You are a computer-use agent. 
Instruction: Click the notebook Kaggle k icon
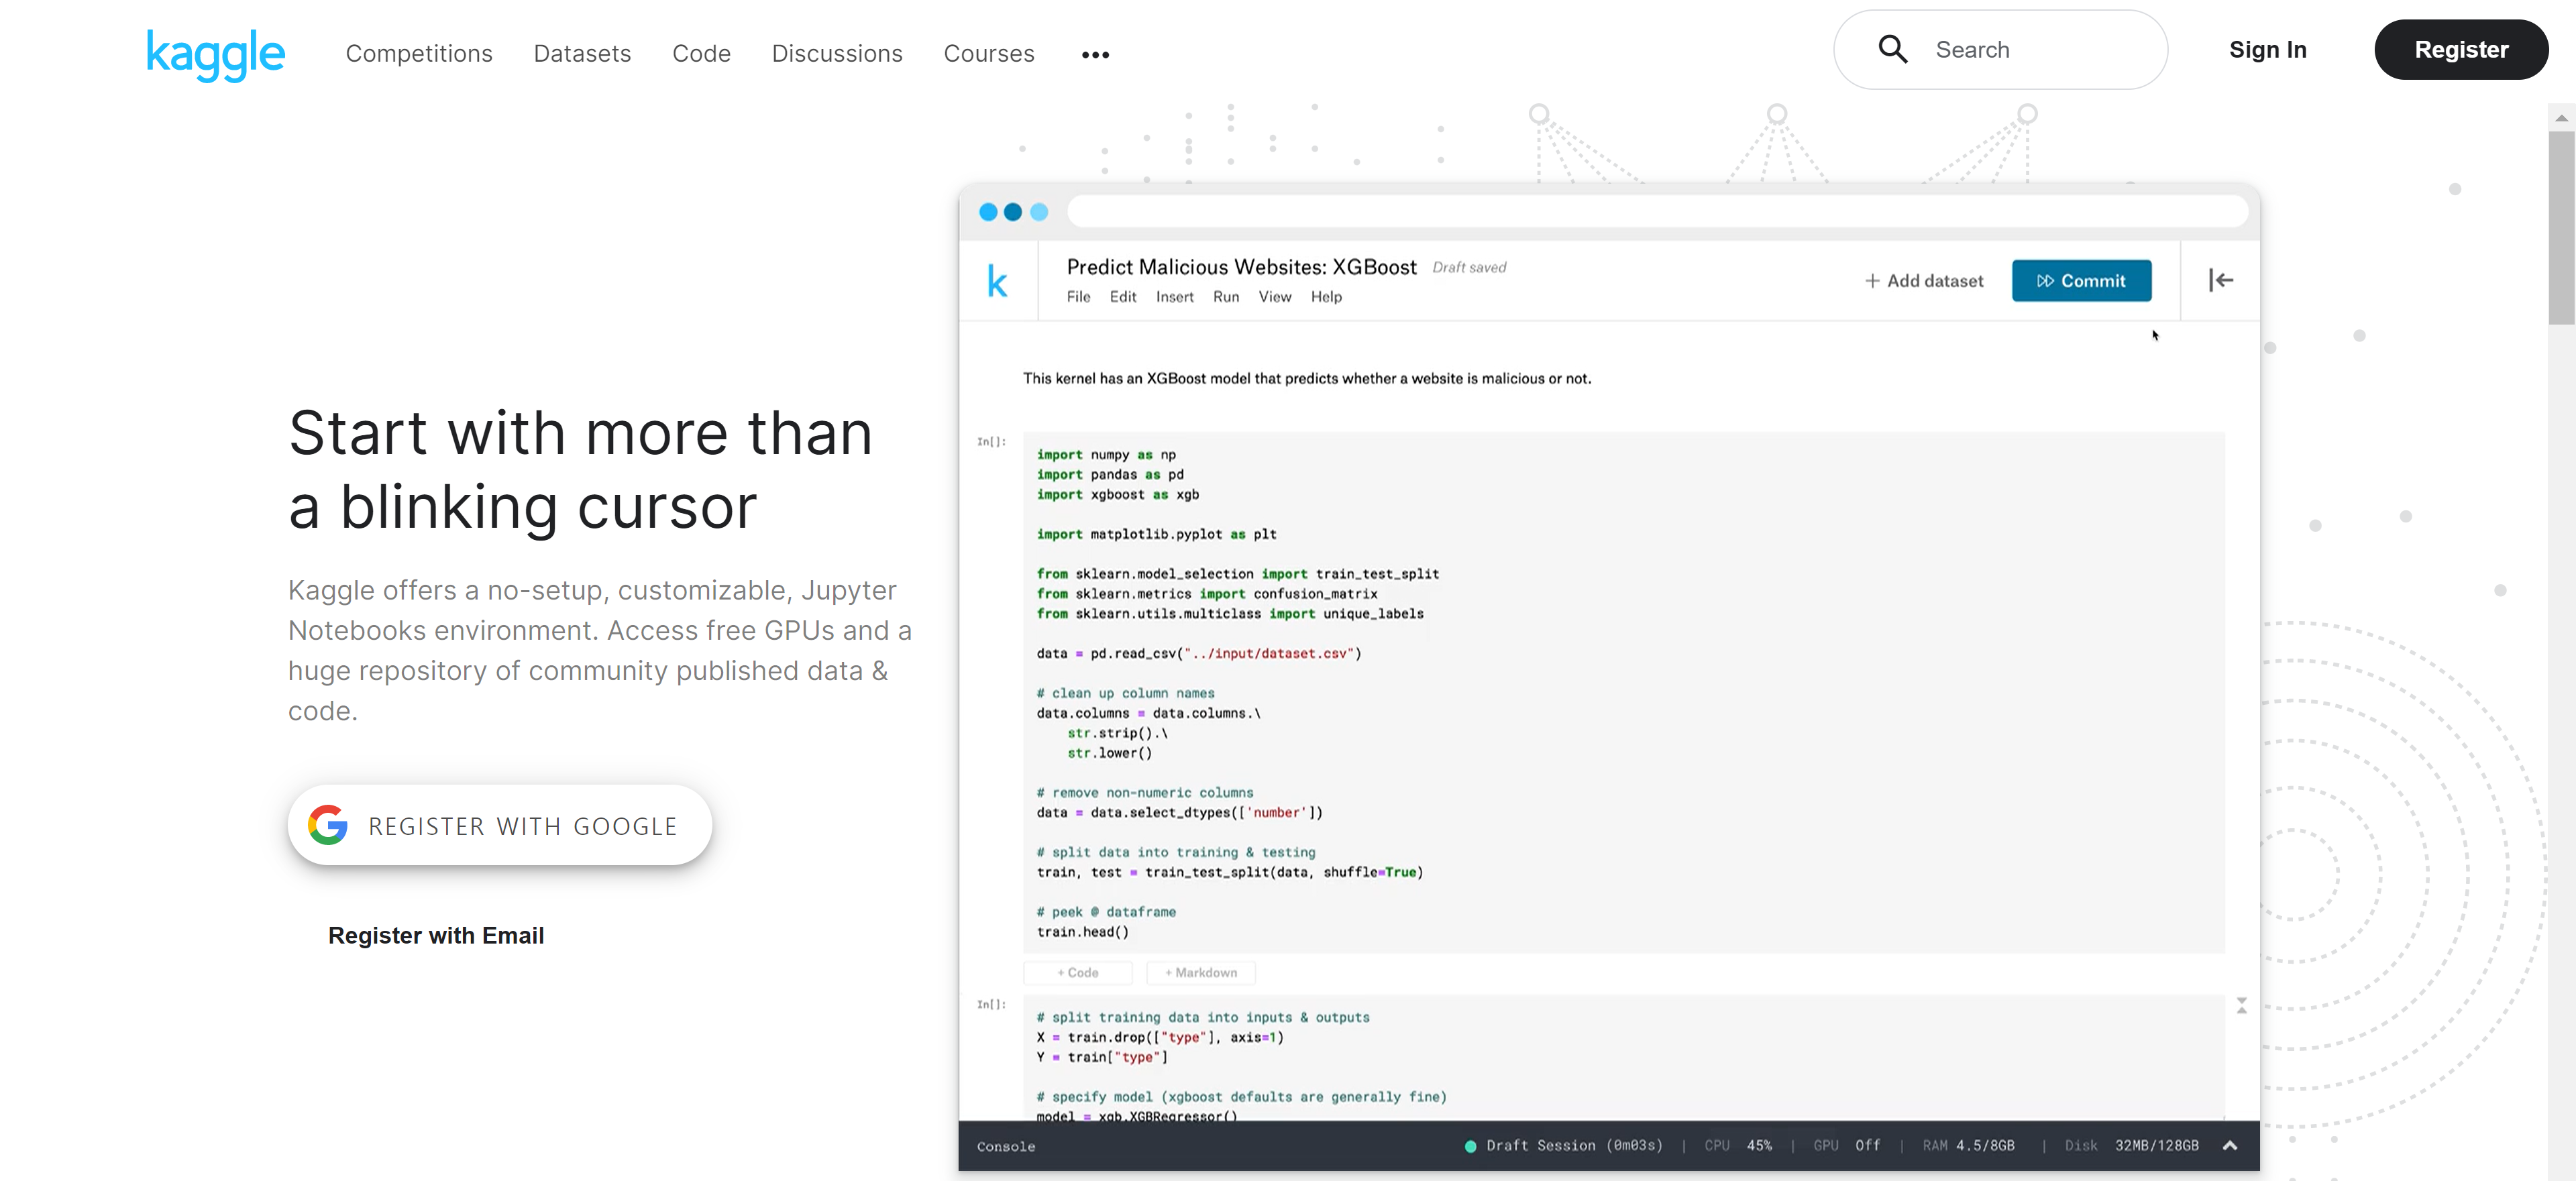[997, 281]
